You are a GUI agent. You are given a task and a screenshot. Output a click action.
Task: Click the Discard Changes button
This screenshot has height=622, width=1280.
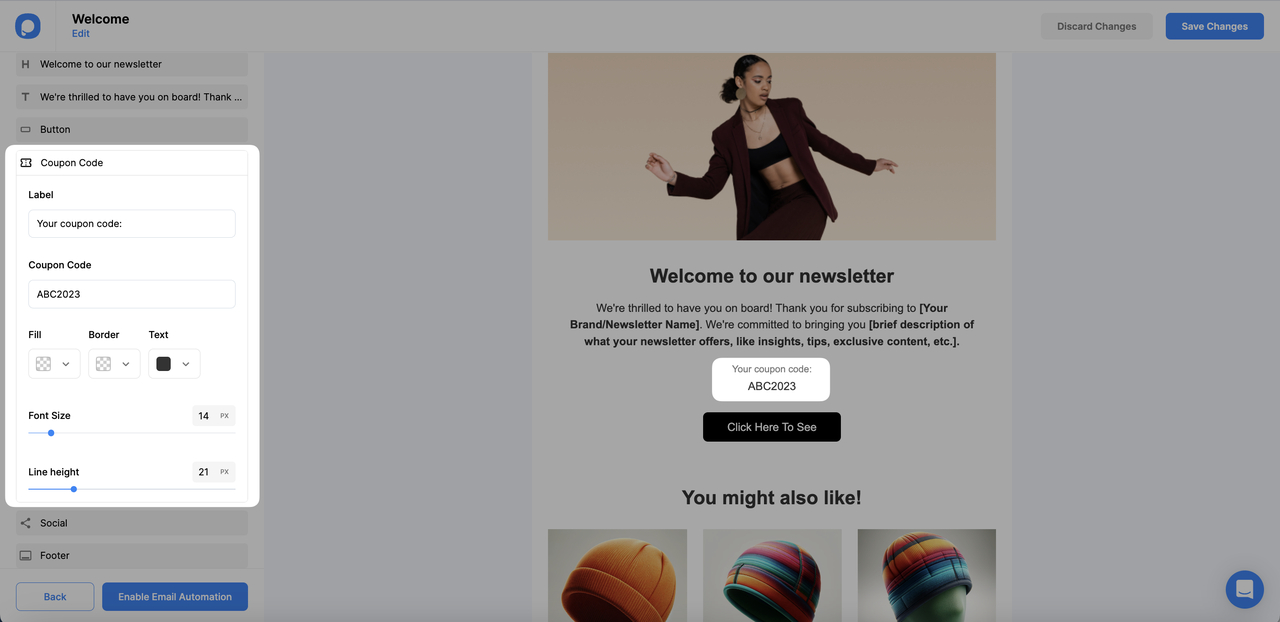tap(1097, 26)
